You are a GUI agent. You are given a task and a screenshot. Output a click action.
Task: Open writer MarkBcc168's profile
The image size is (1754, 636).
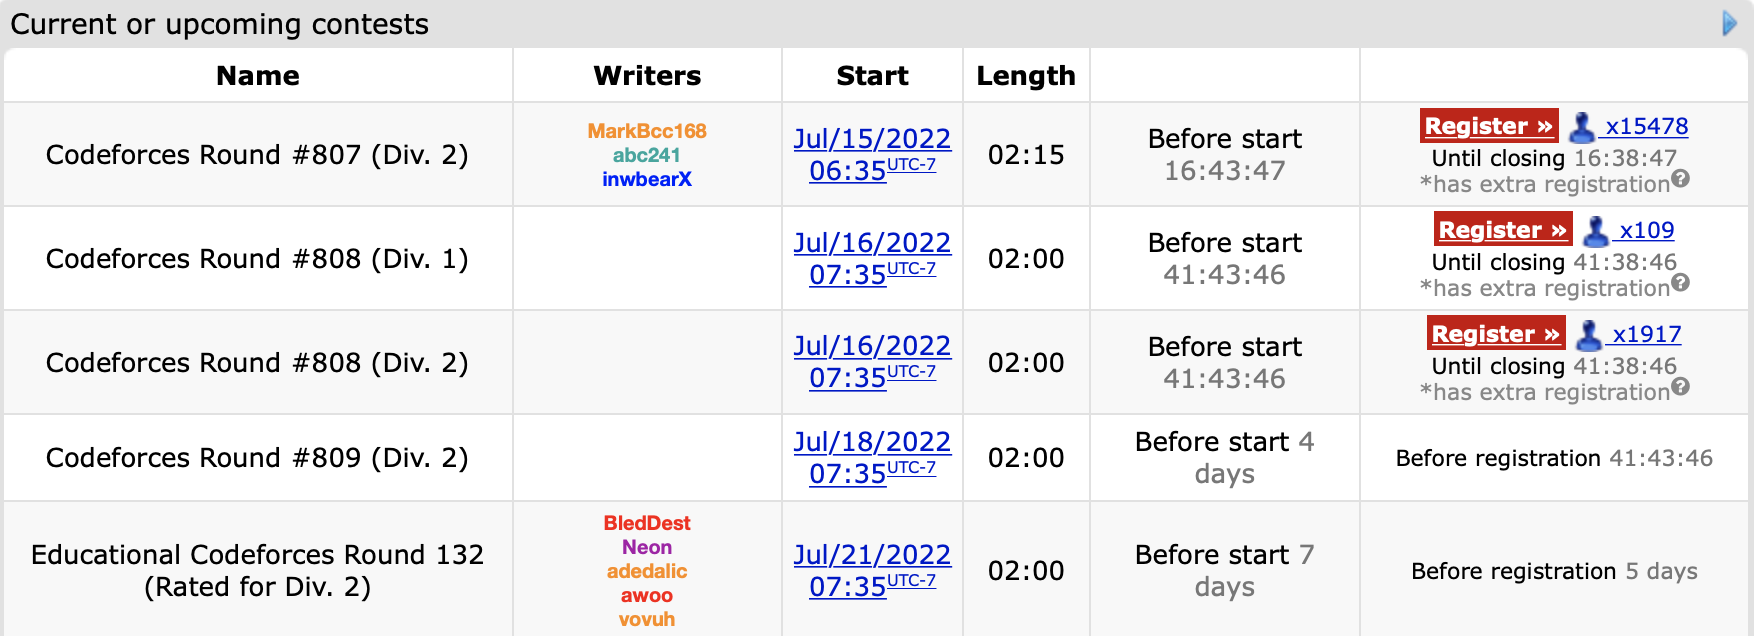point(647,131)
